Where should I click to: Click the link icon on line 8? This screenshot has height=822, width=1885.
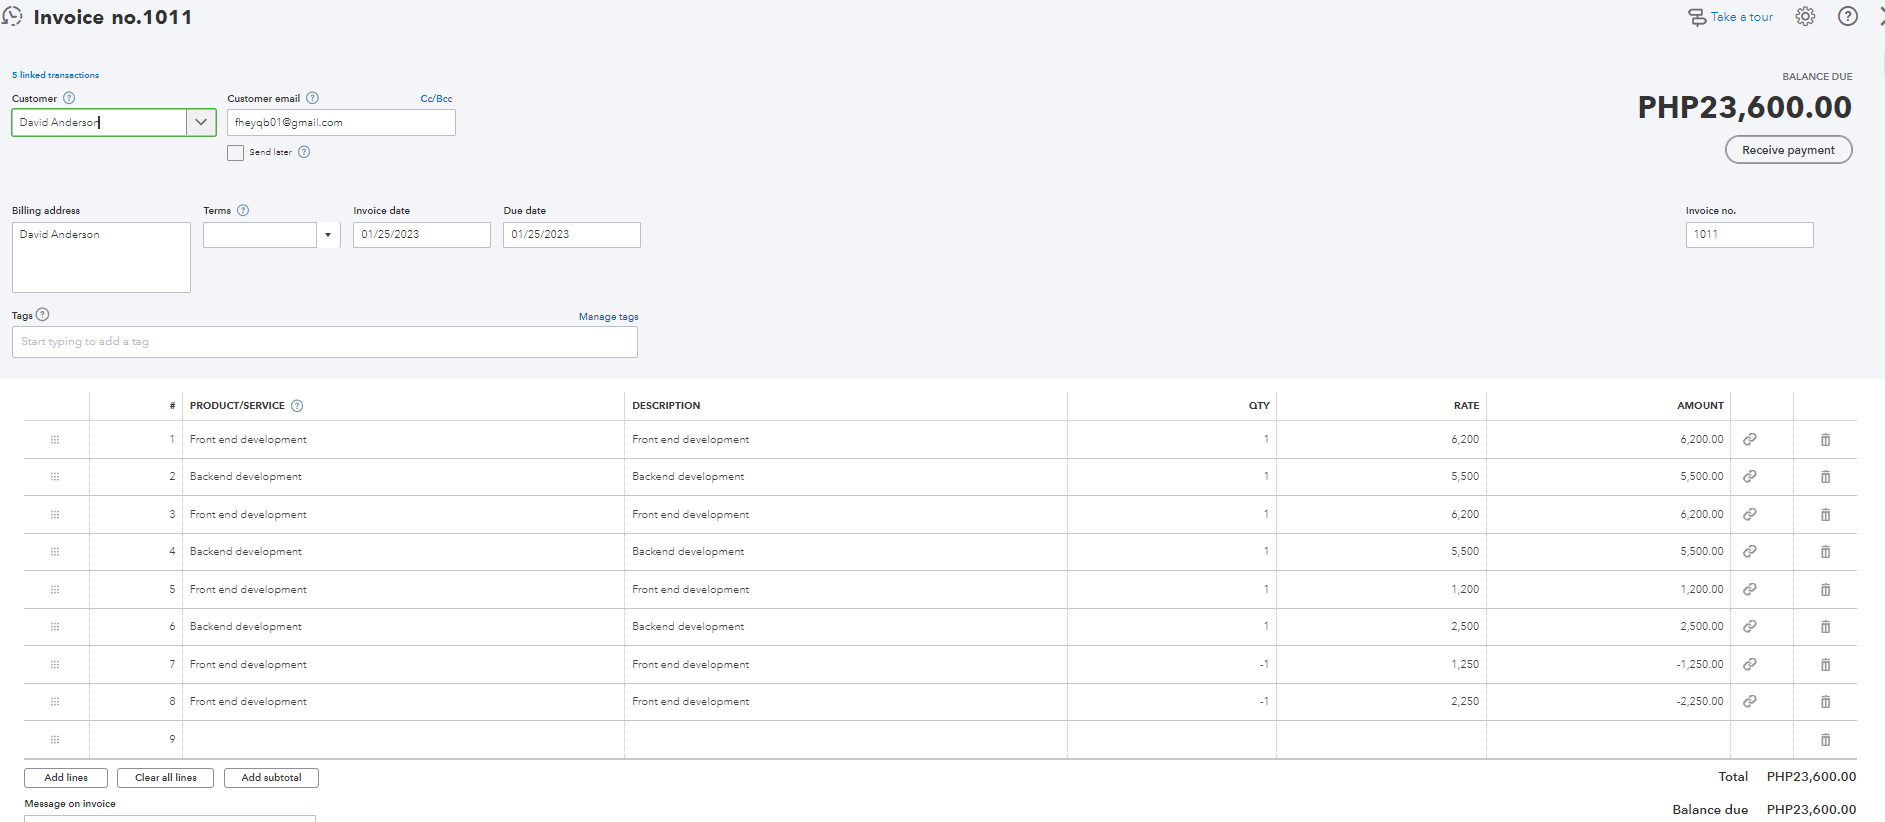click(1750, 702)
